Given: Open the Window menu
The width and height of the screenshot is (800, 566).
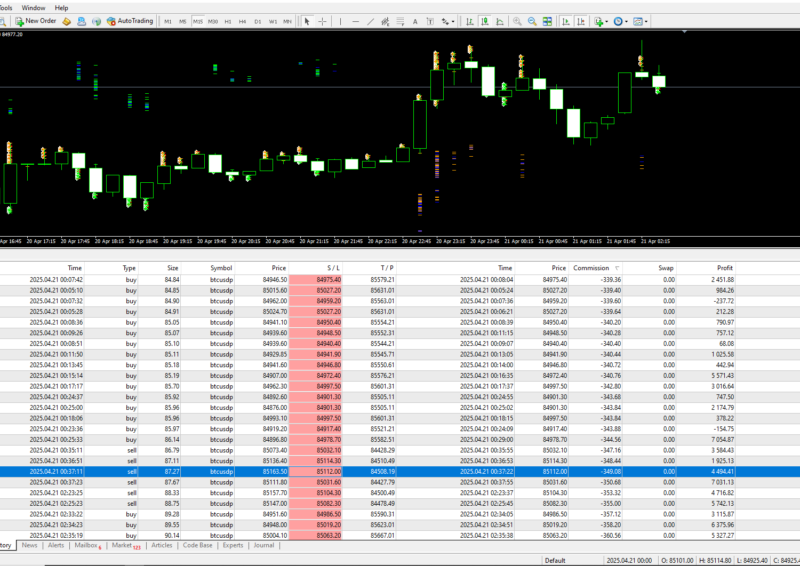Looking at the screenshot, I should click(x=33, y=6).
